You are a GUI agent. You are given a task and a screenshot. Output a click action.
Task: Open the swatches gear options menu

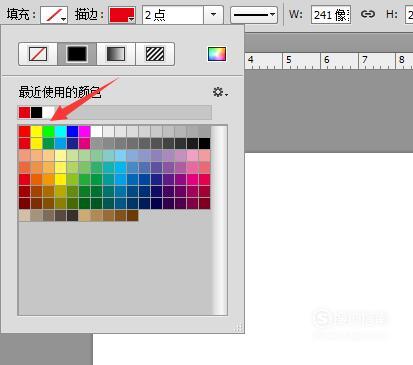[x=220, y=92]
